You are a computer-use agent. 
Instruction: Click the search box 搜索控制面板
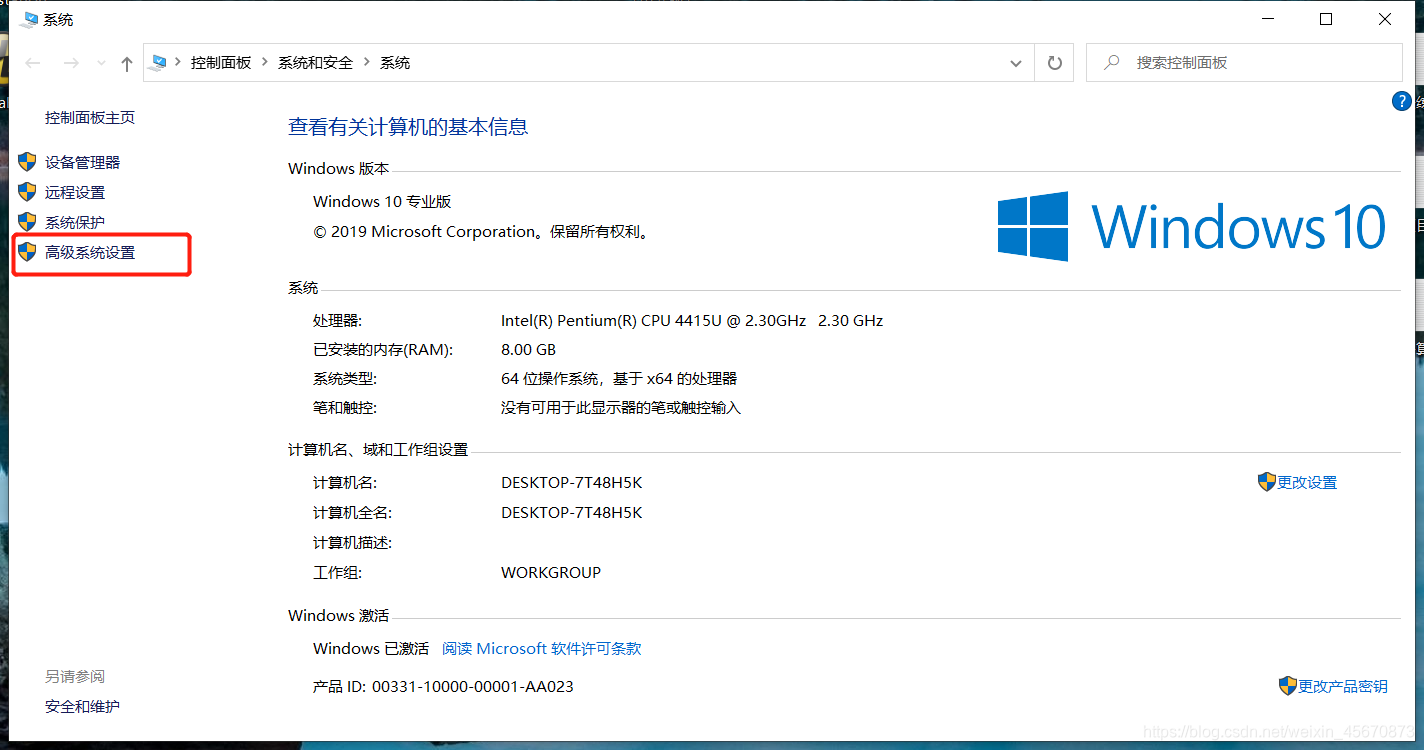pyautogui.click(x=1244, y=63)
